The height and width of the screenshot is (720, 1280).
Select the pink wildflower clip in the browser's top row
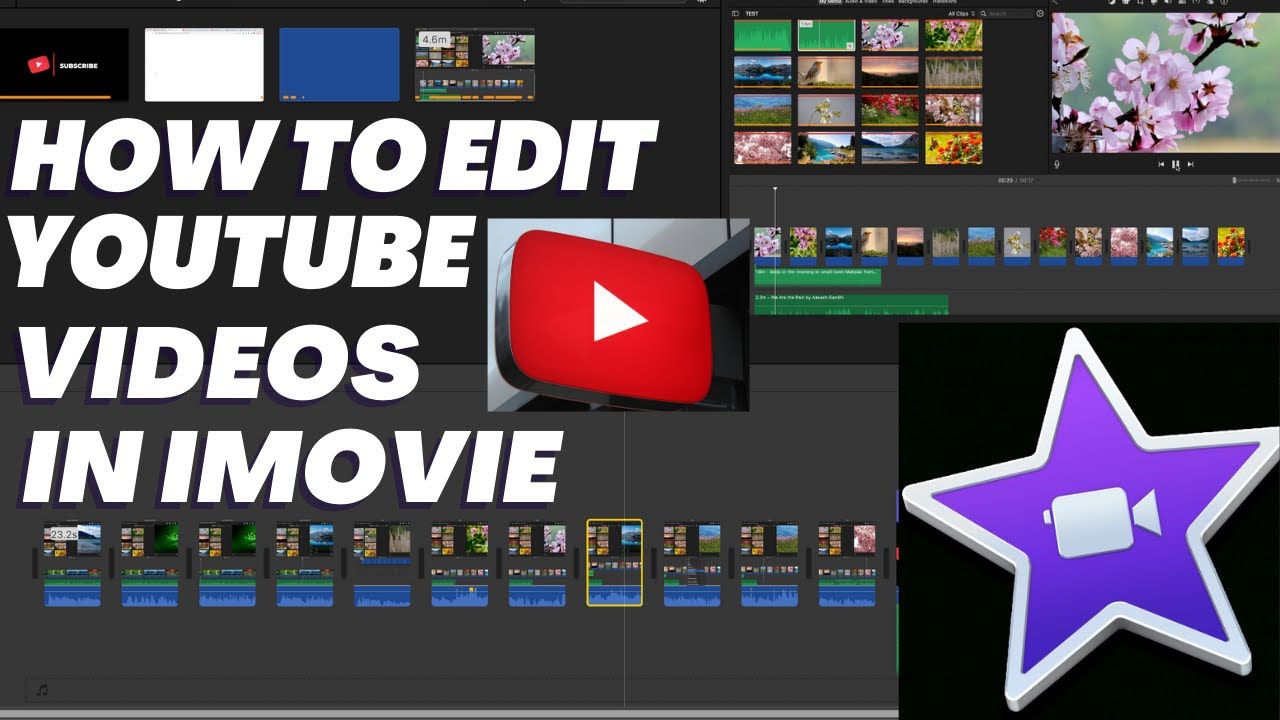click(x=954, y=35)
